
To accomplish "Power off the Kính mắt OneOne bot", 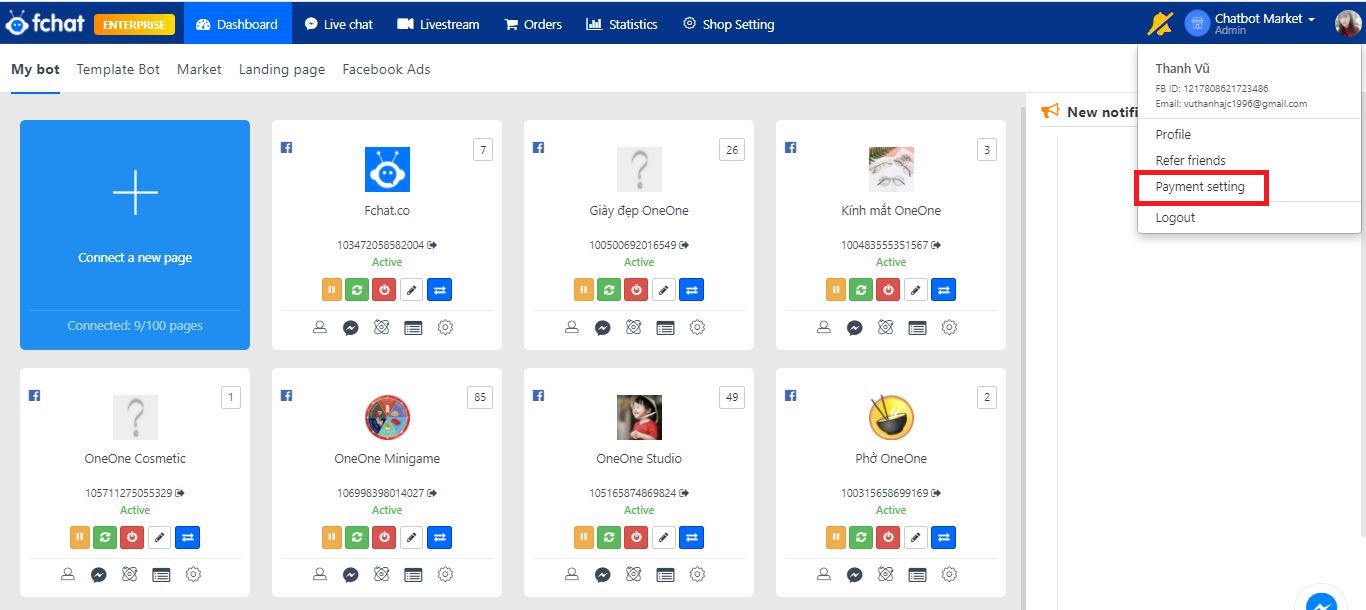I will 890,290.
